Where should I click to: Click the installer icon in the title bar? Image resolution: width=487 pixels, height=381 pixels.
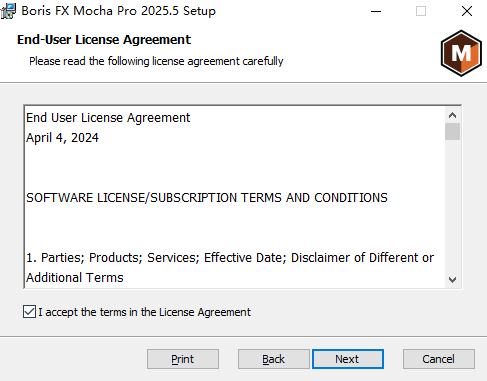(8, 11)
